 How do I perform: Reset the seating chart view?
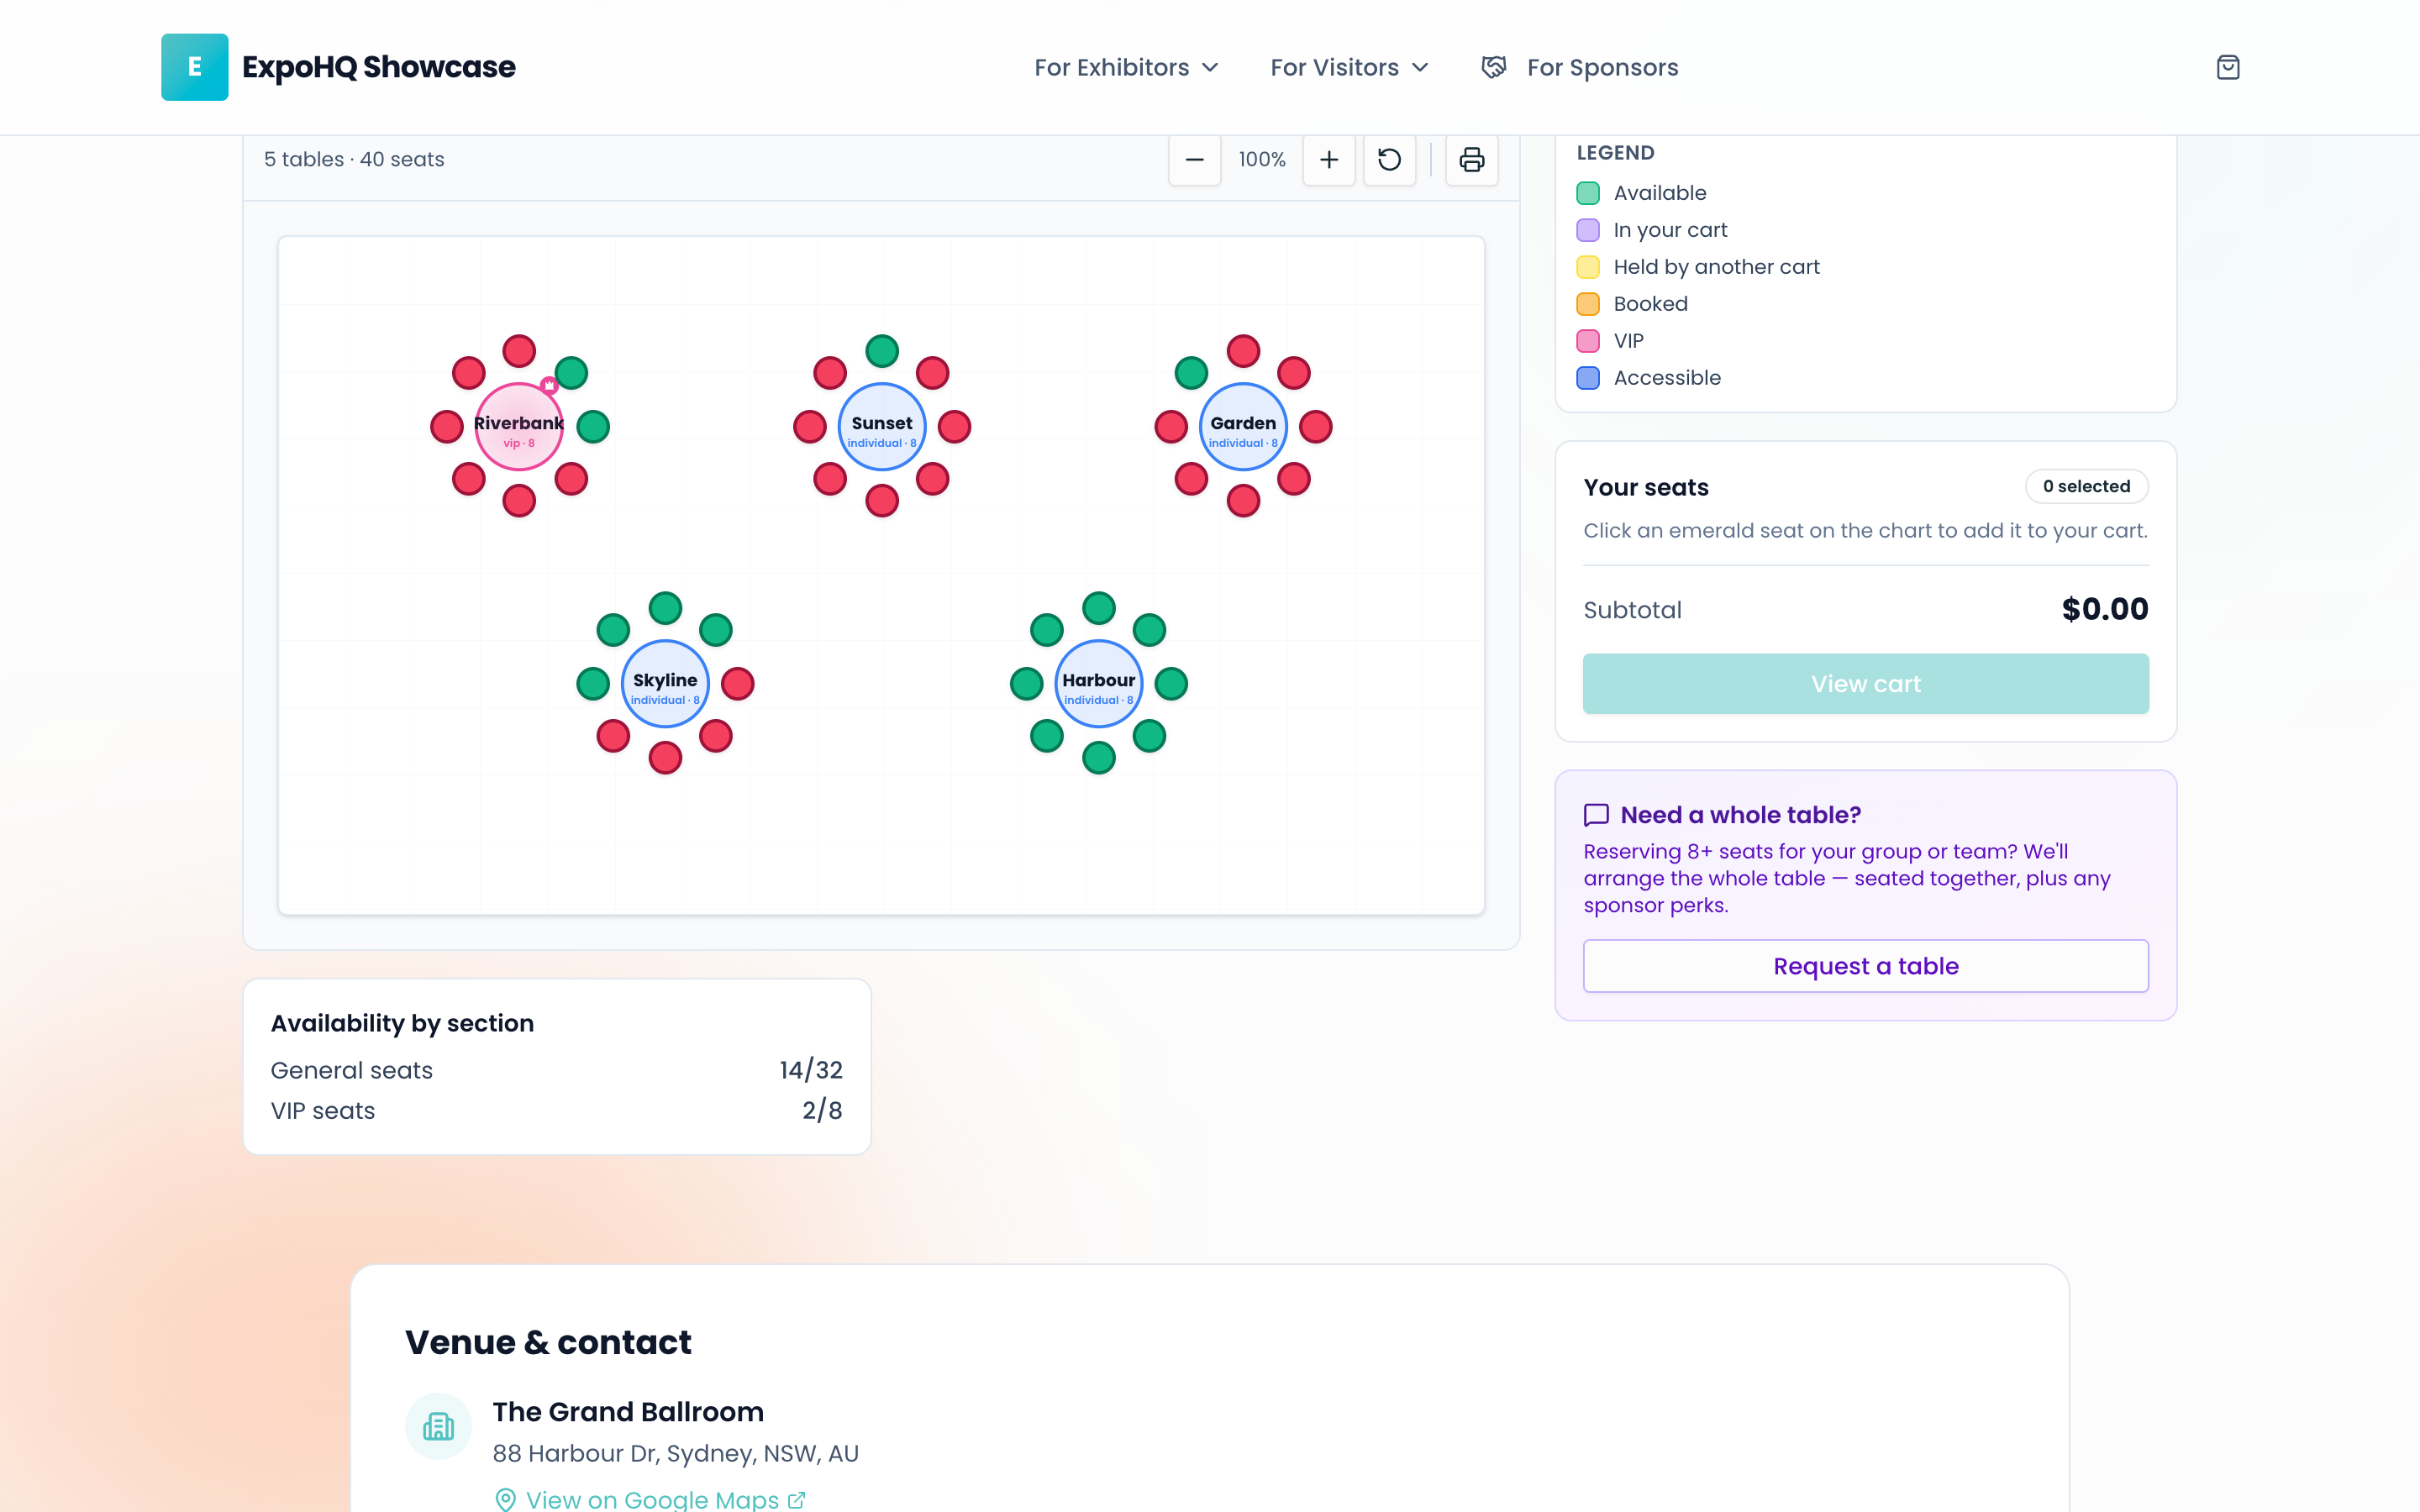[1390, 160]
